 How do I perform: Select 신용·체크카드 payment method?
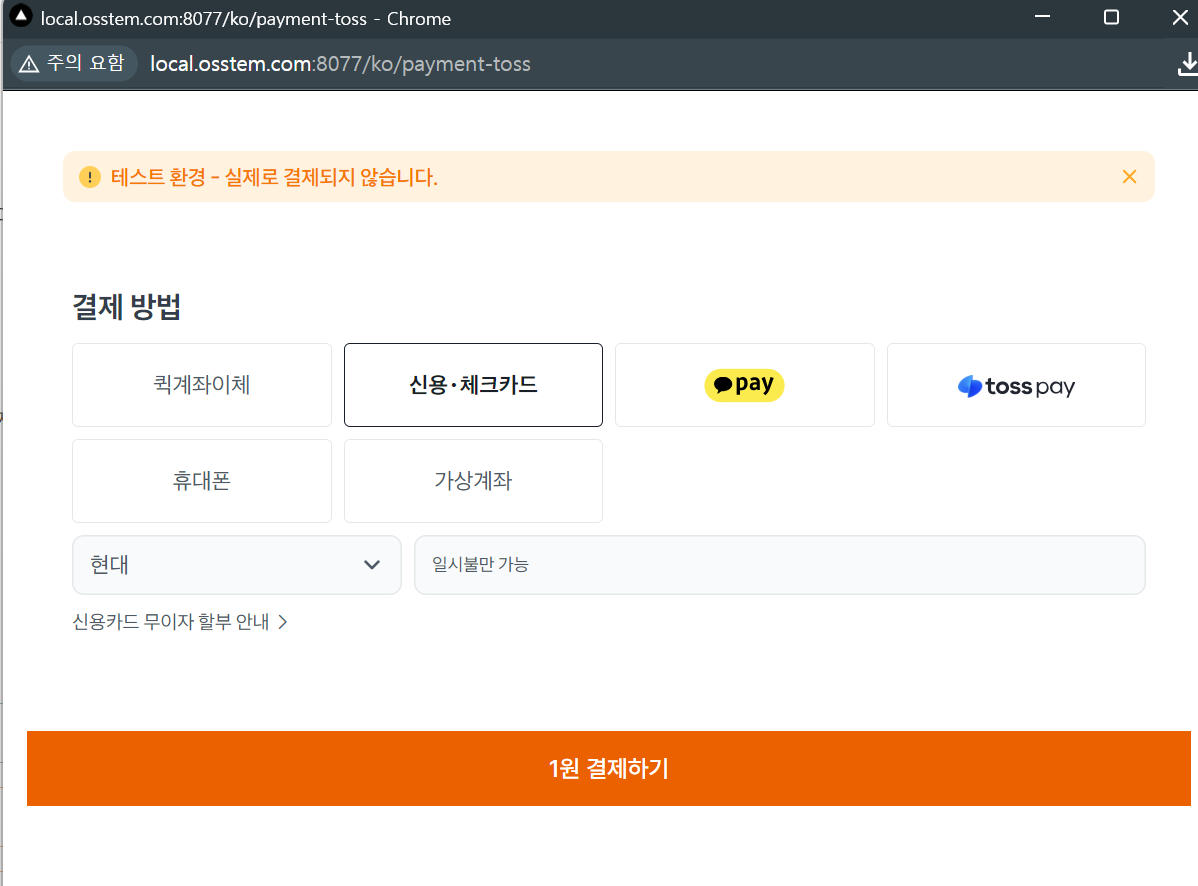473,385
